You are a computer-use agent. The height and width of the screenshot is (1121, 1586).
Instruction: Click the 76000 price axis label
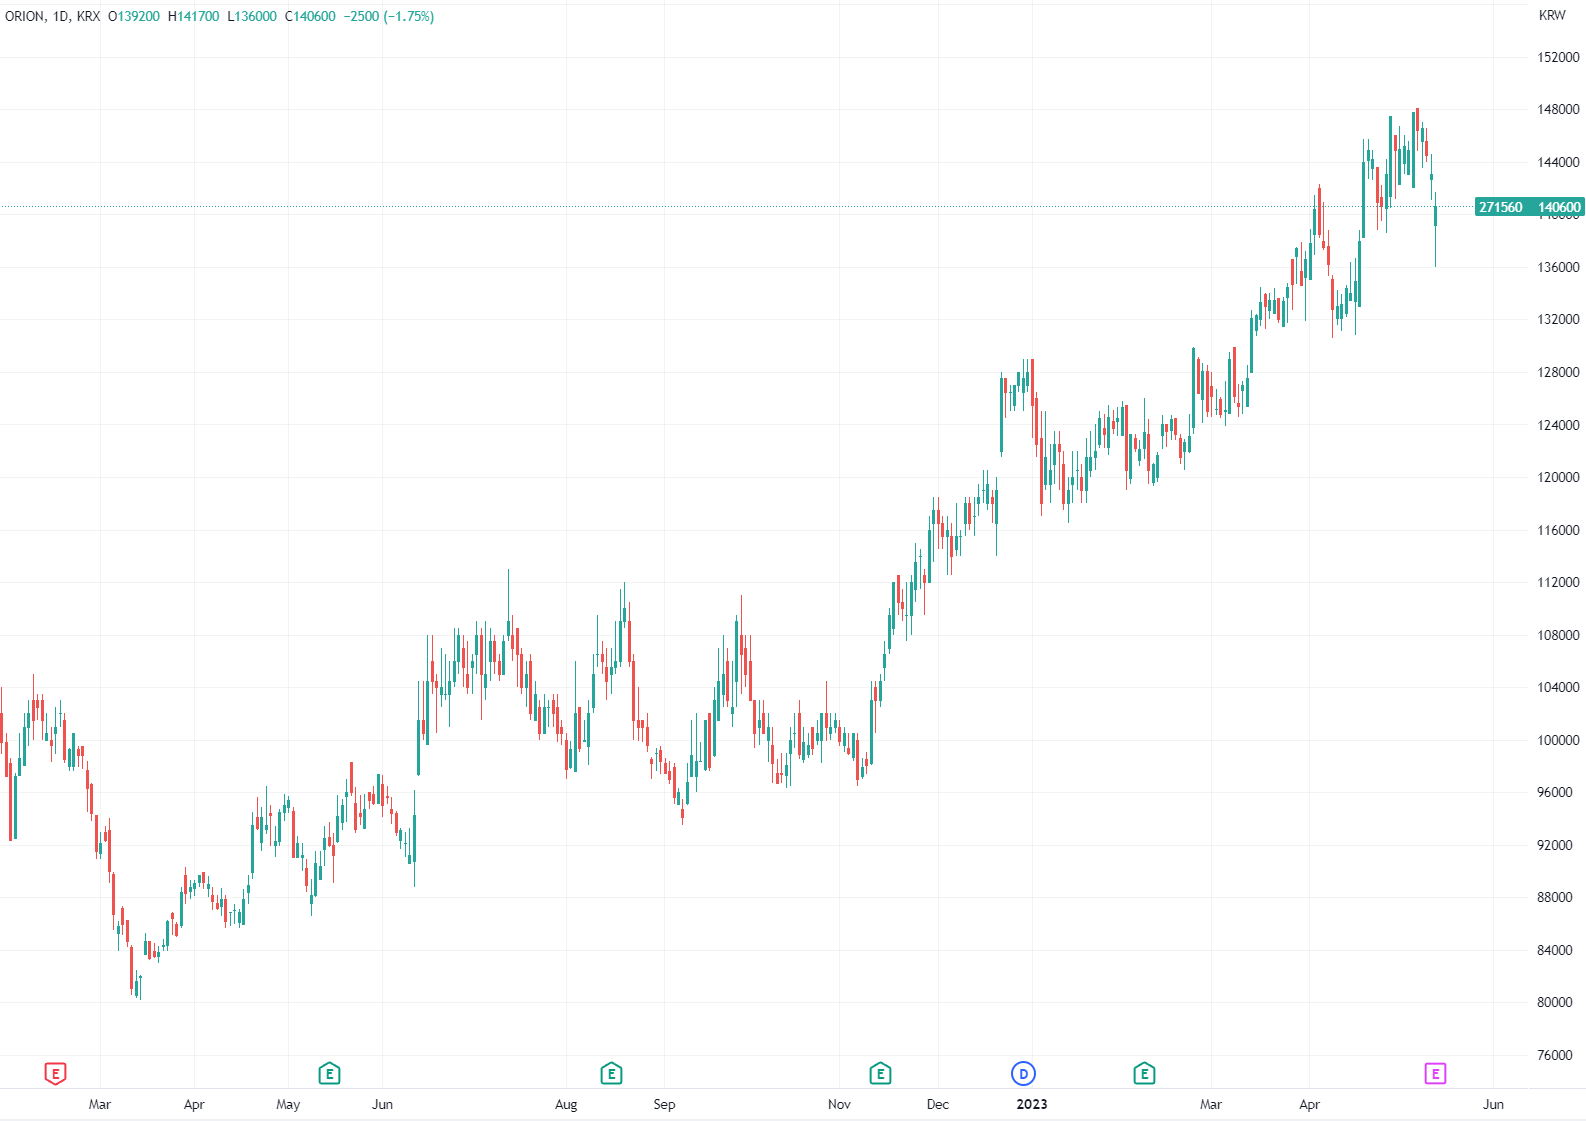[x=1555, y=1055]
